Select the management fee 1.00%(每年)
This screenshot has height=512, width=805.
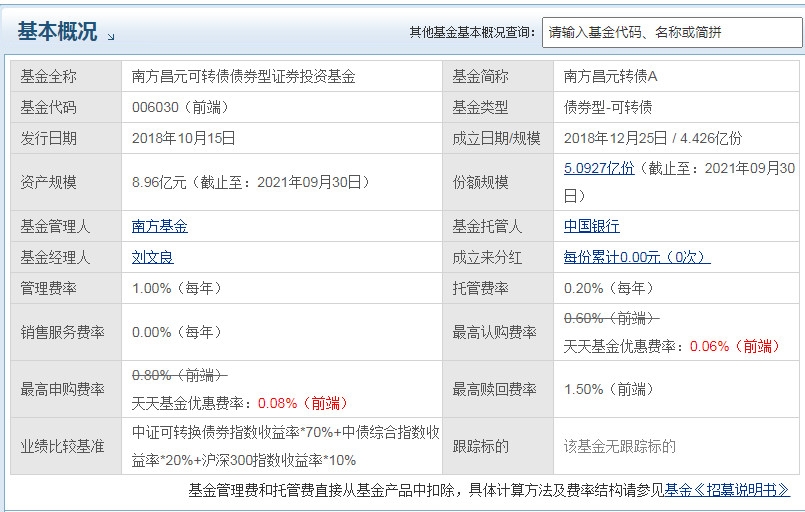(x=177, y=288)
